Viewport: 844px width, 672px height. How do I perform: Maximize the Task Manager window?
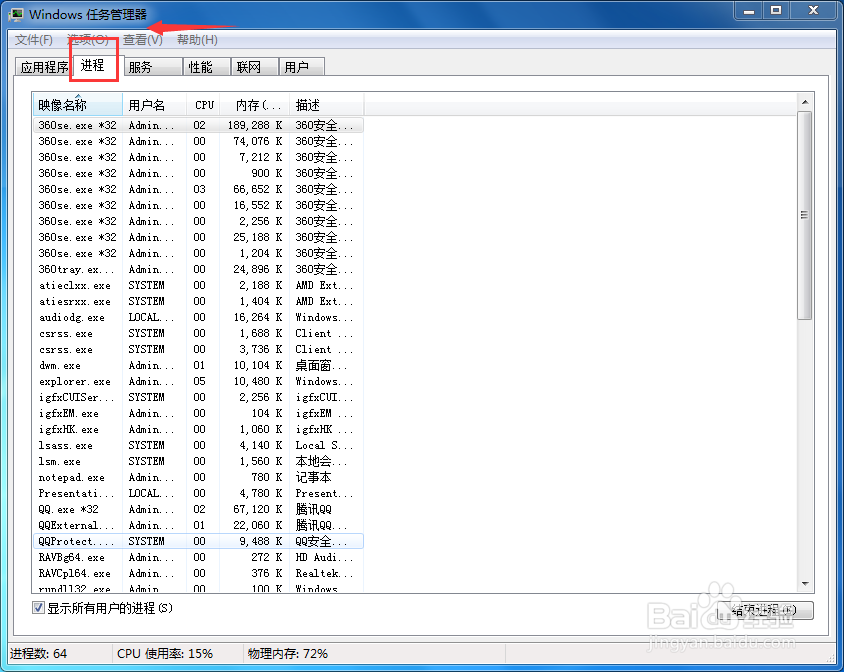(x=776, y=11)
